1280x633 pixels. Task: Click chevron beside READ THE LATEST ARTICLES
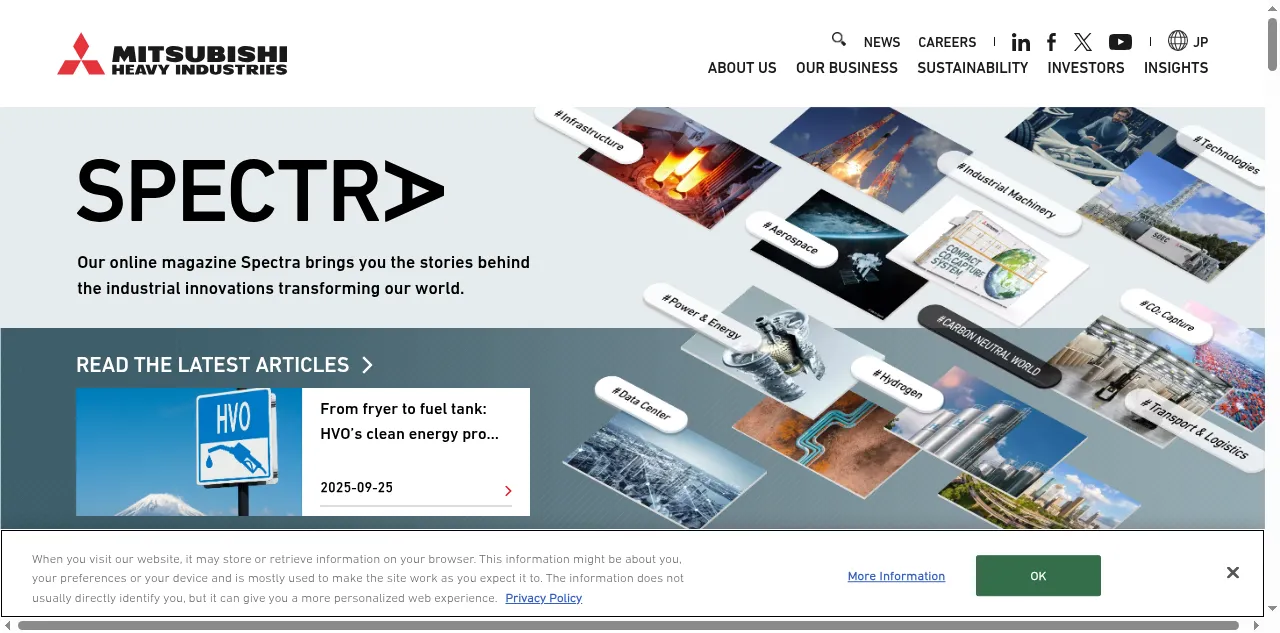click(x=367, y=365)
